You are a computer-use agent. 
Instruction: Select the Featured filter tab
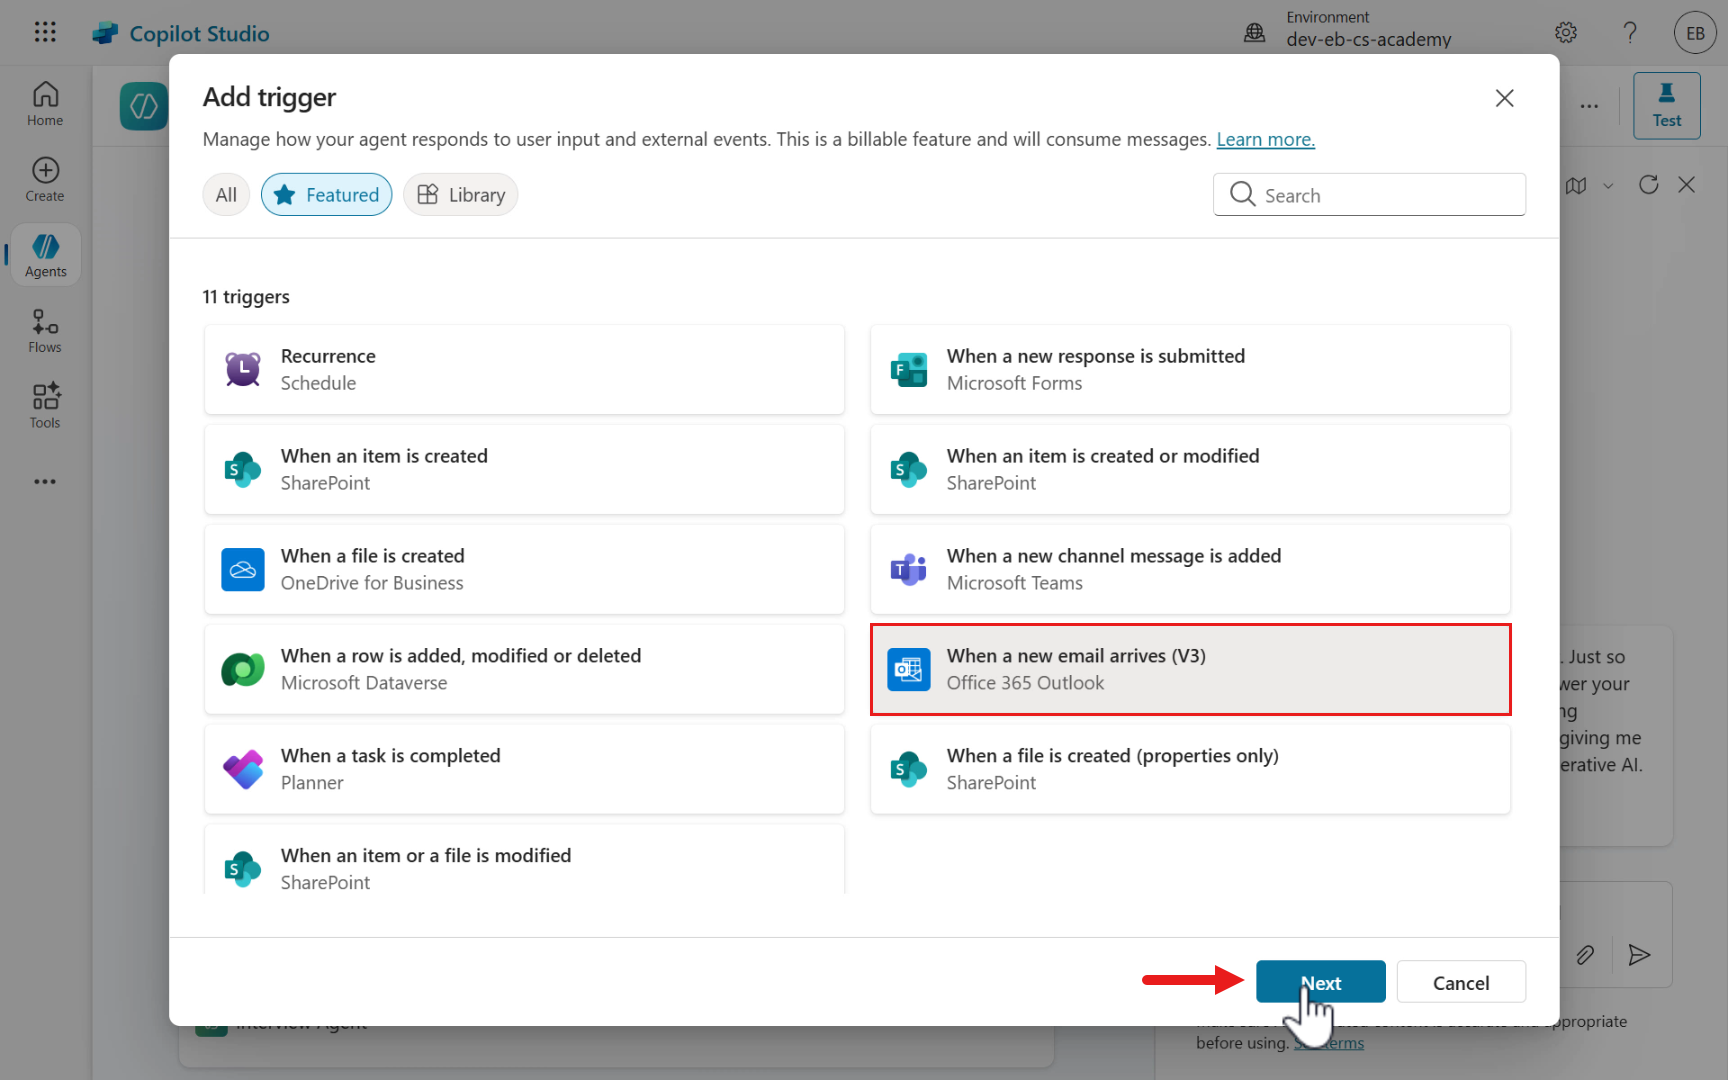(x=327, y=195)
